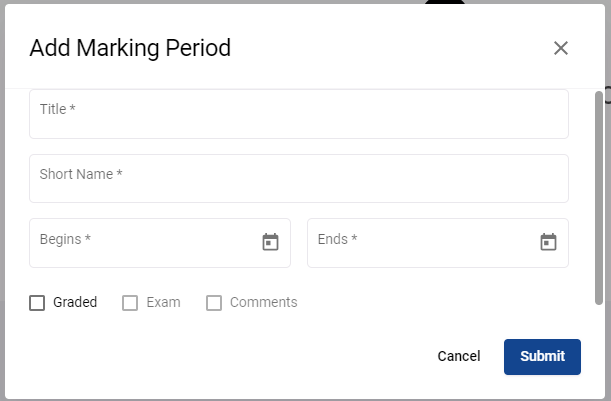Enable the Graded checkbox
This screenshot has height=401, width=611.
37,303
